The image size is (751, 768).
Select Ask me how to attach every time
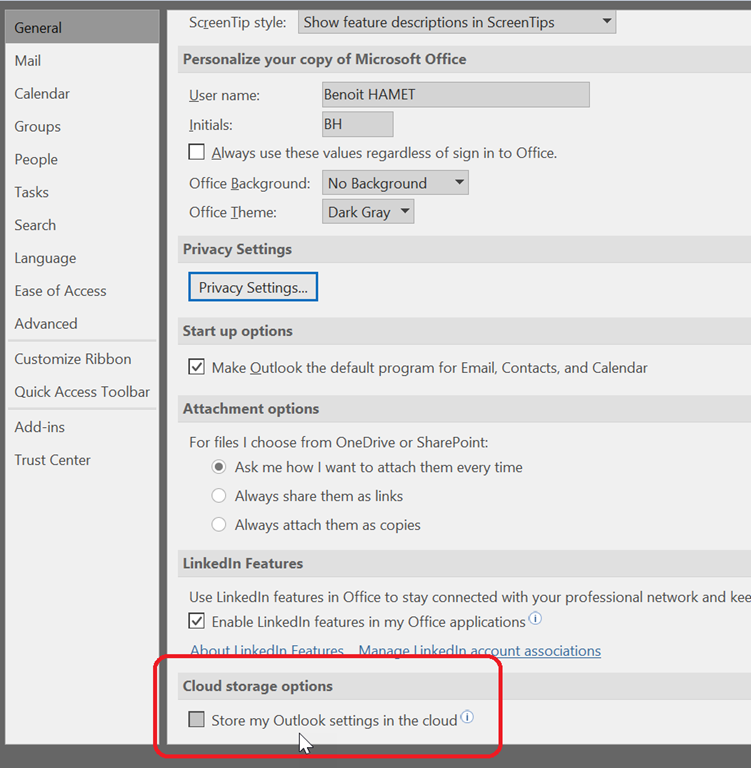(x=219, y=467)
